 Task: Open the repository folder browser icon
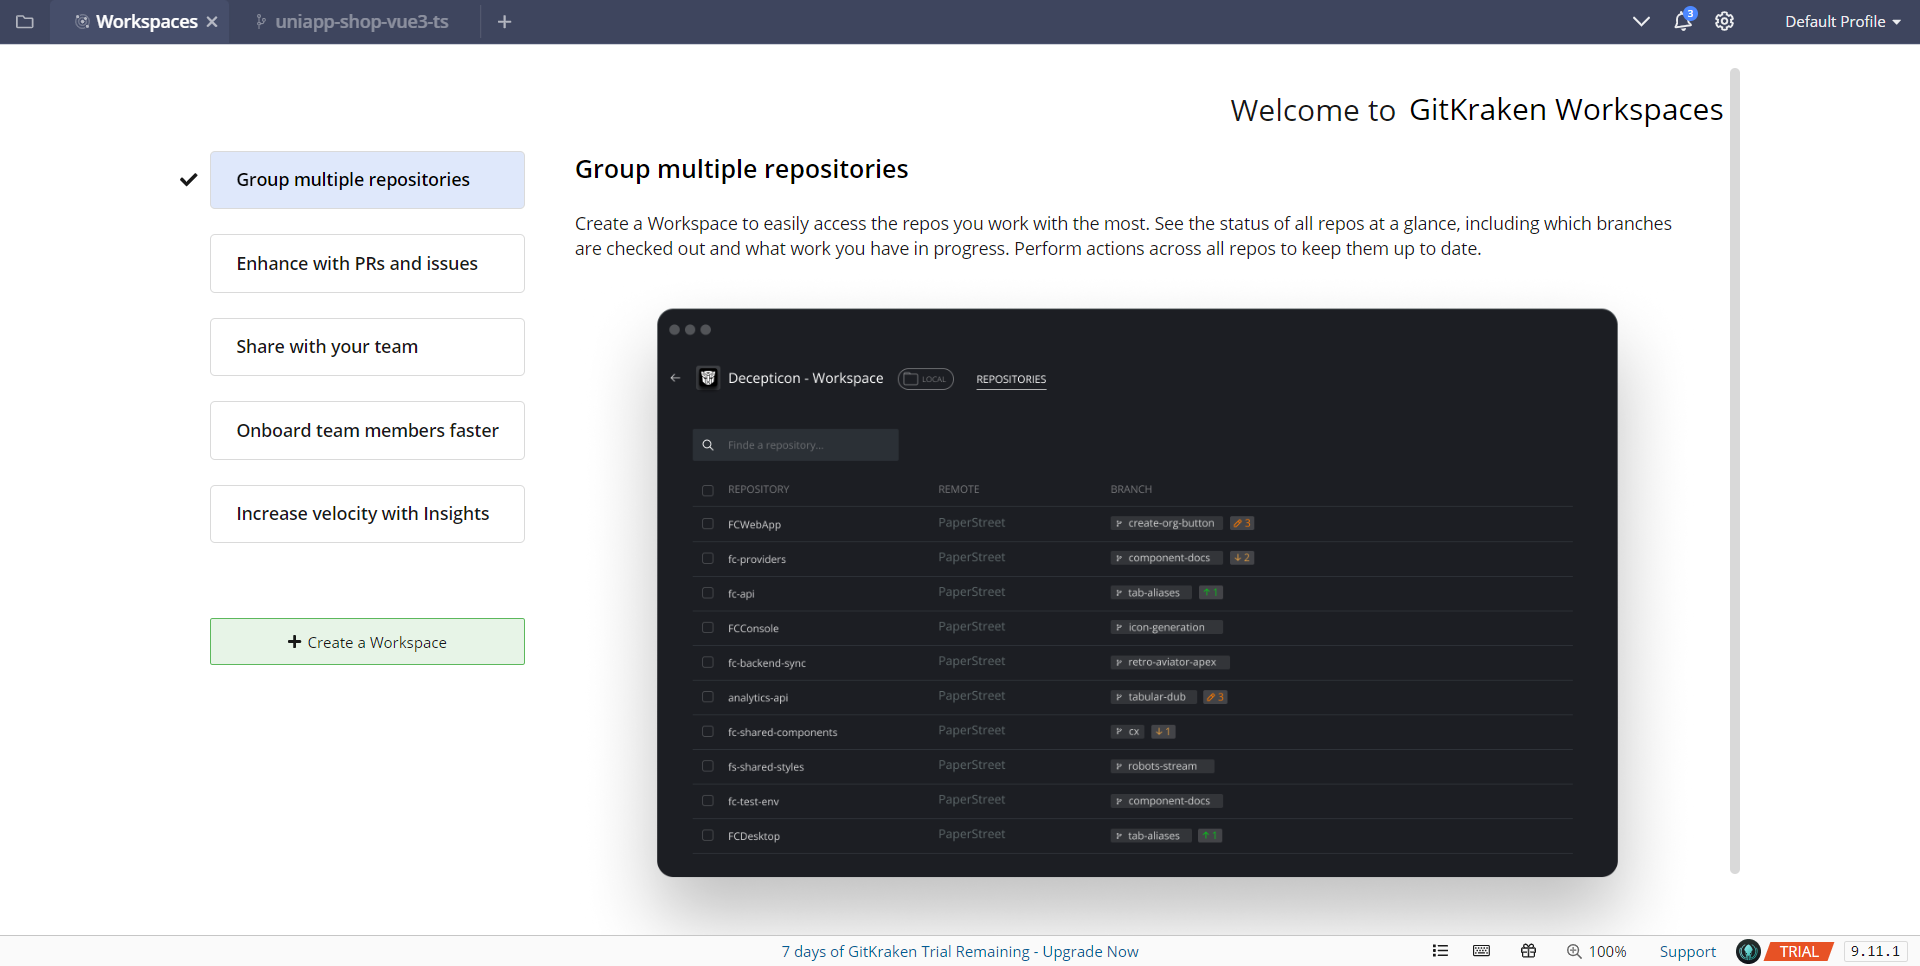pos(25,21)
